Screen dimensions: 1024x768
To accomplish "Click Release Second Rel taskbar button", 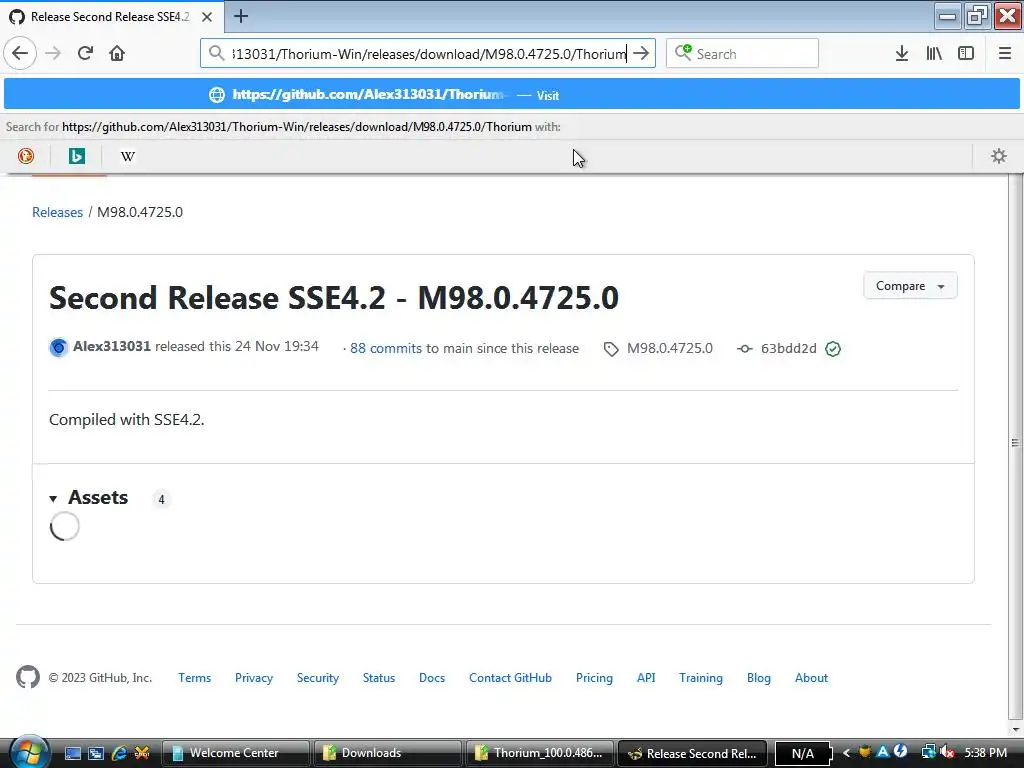I will coord(692,753).
